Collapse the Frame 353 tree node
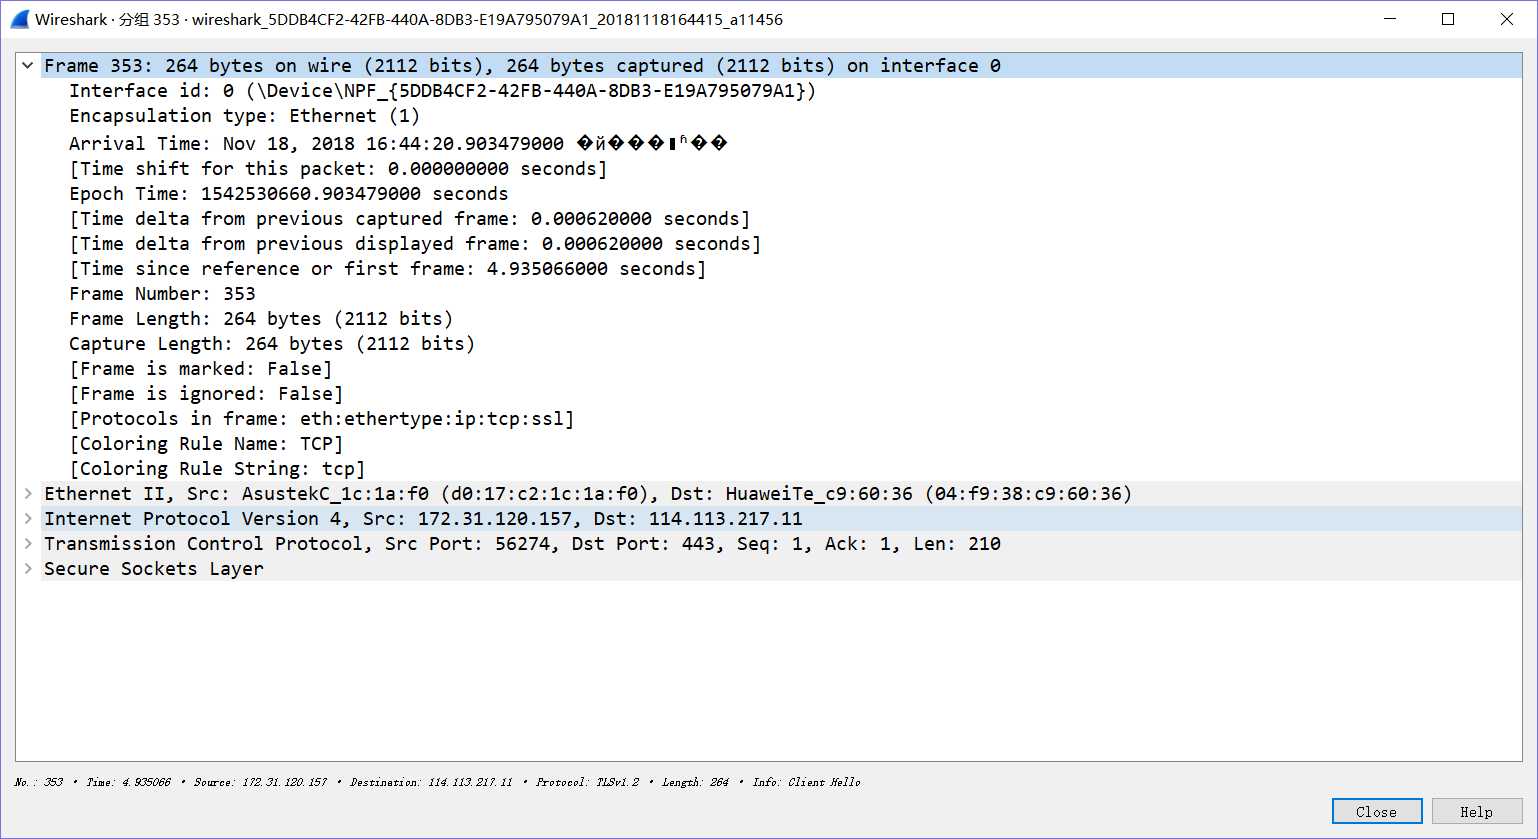This screenshot has height=839, width=1538. 28,66
